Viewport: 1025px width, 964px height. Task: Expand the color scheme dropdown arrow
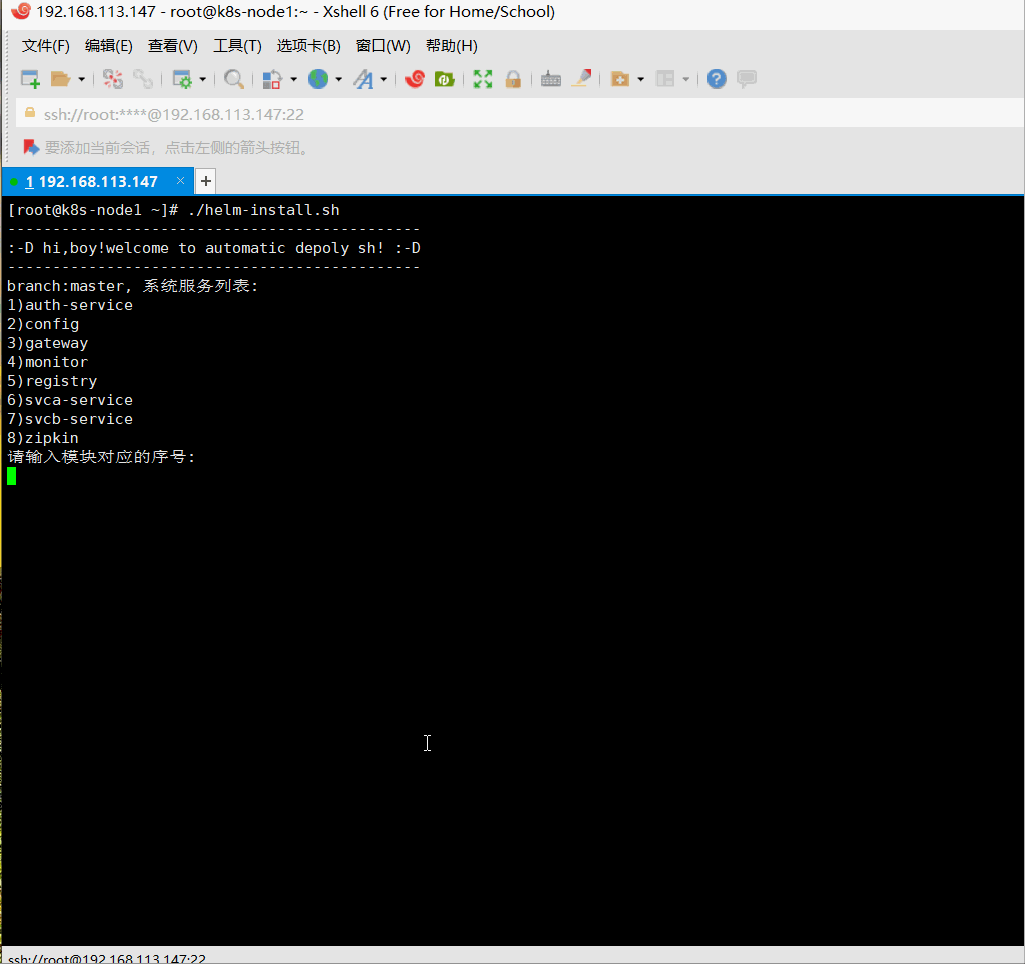pos(294,79)
